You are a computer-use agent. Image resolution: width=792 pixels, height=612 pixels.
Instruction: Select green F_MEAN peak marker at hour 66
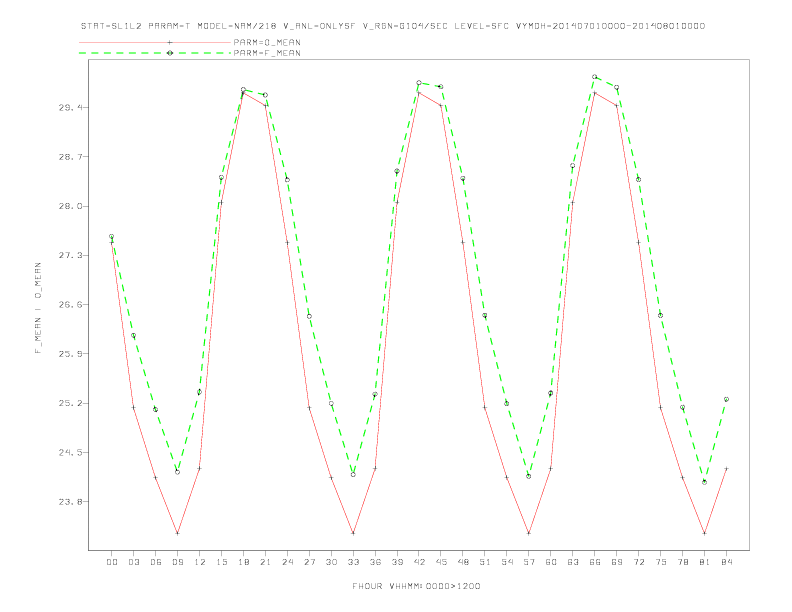pyautogui.click(x=595, y=77)
